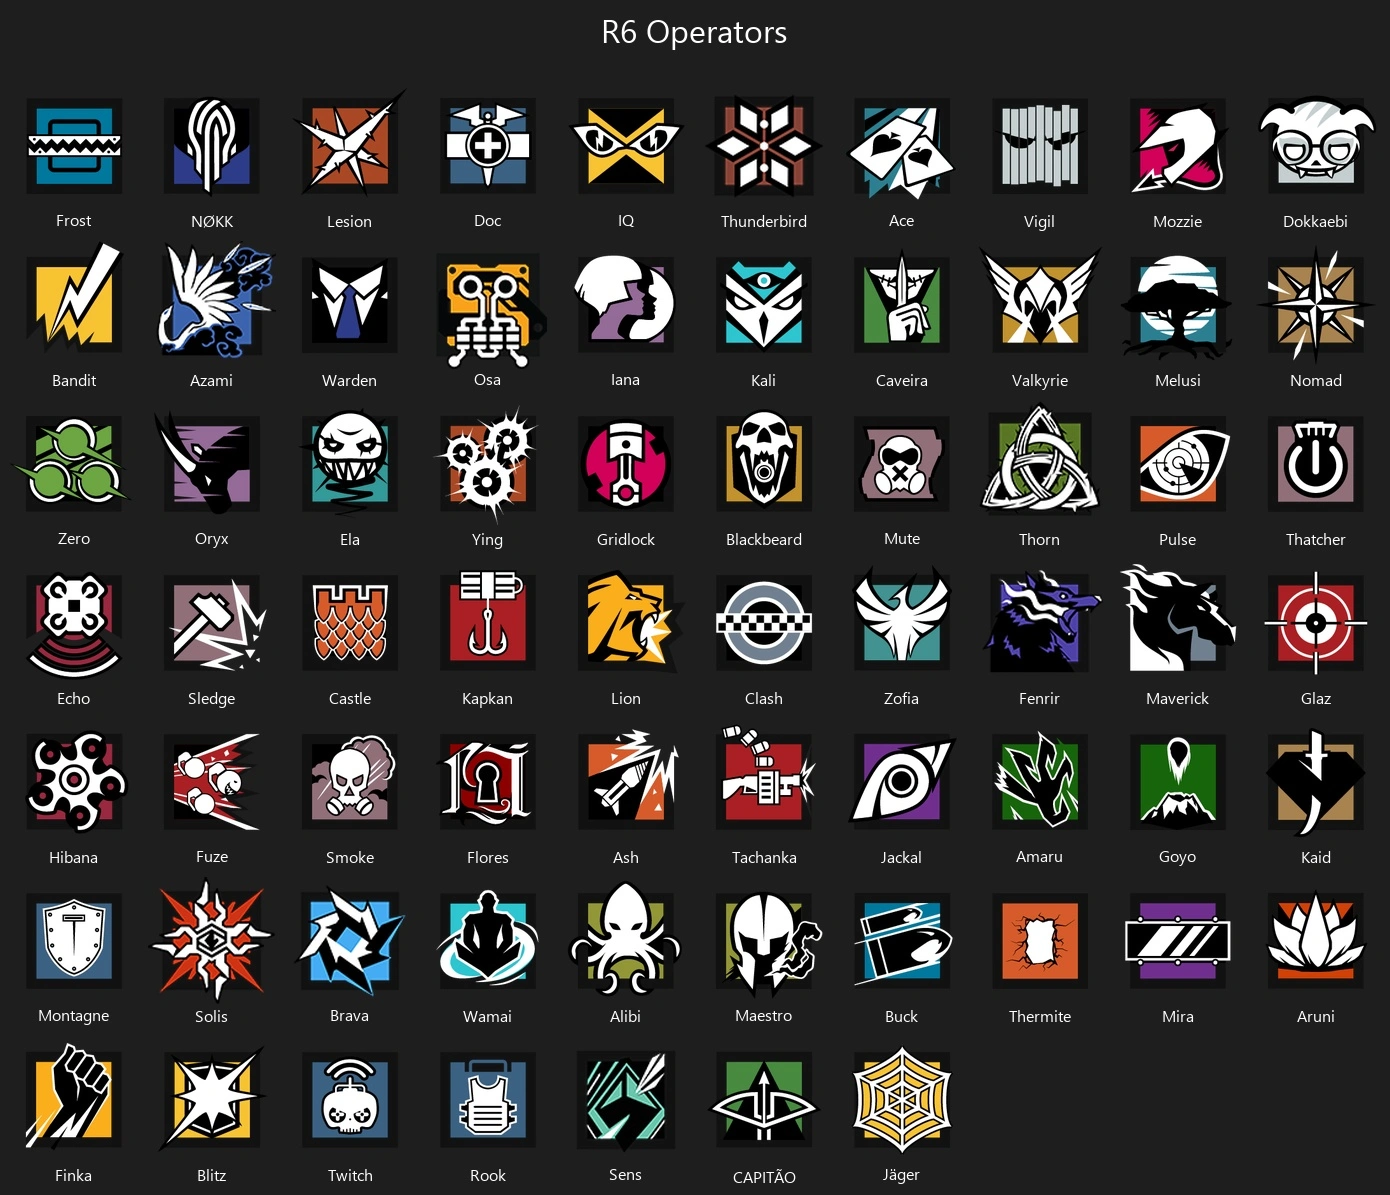Choose the Thunderbird operator icon
The width and height of the screenshot is (1390, 1195).
click(x=764, y=146)
